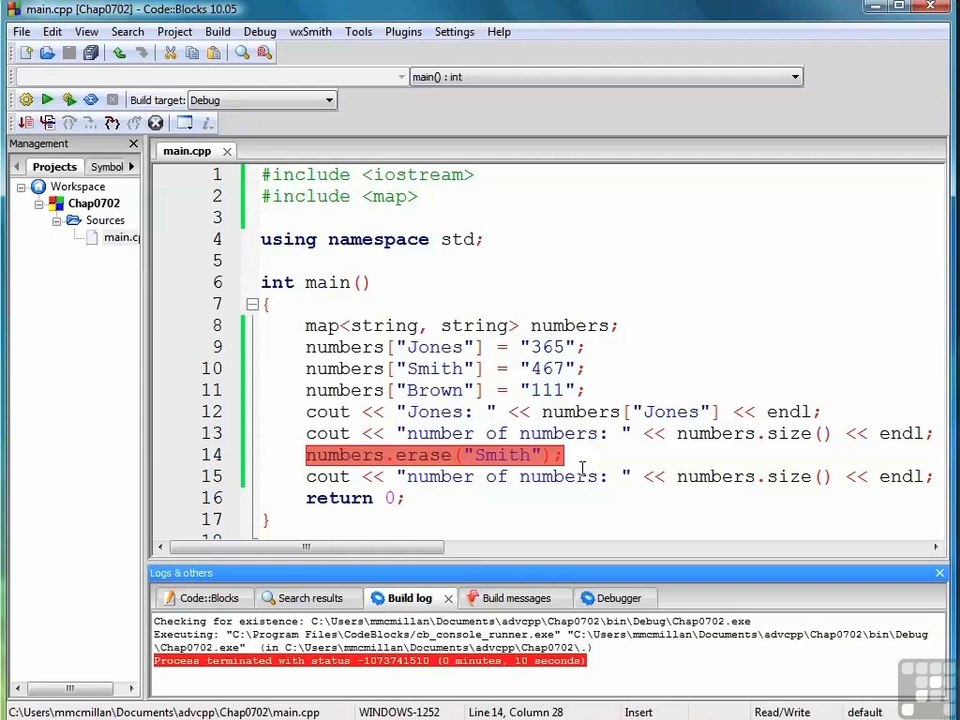The width and height of the screenshot is (960, 720).
Task: Open Find with the magnifier icon
Action: [x=242, y=53]
